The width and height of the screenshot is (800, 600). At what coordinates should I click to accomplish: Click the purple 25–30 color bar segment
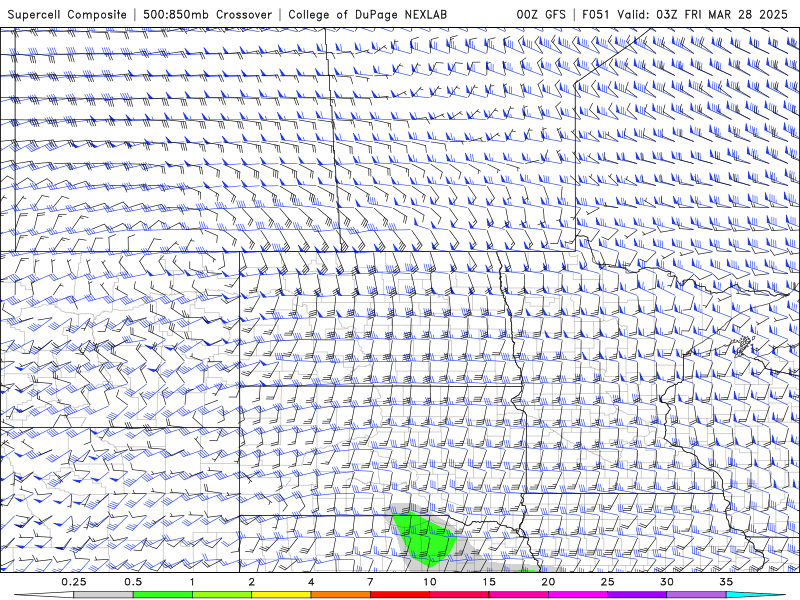[x=637, y=595]
